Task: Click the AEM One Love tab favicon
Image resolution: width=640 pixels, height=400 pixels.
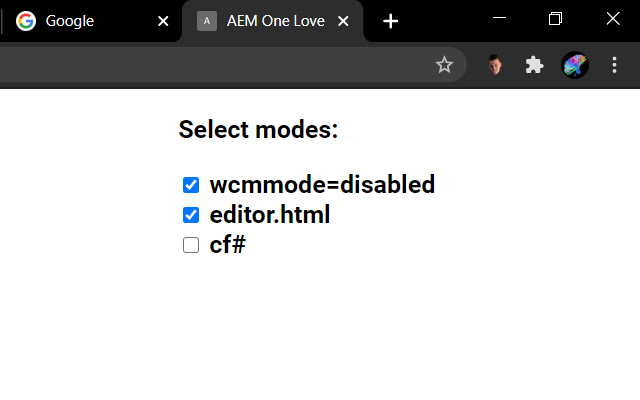Action: tap(207, 21)
